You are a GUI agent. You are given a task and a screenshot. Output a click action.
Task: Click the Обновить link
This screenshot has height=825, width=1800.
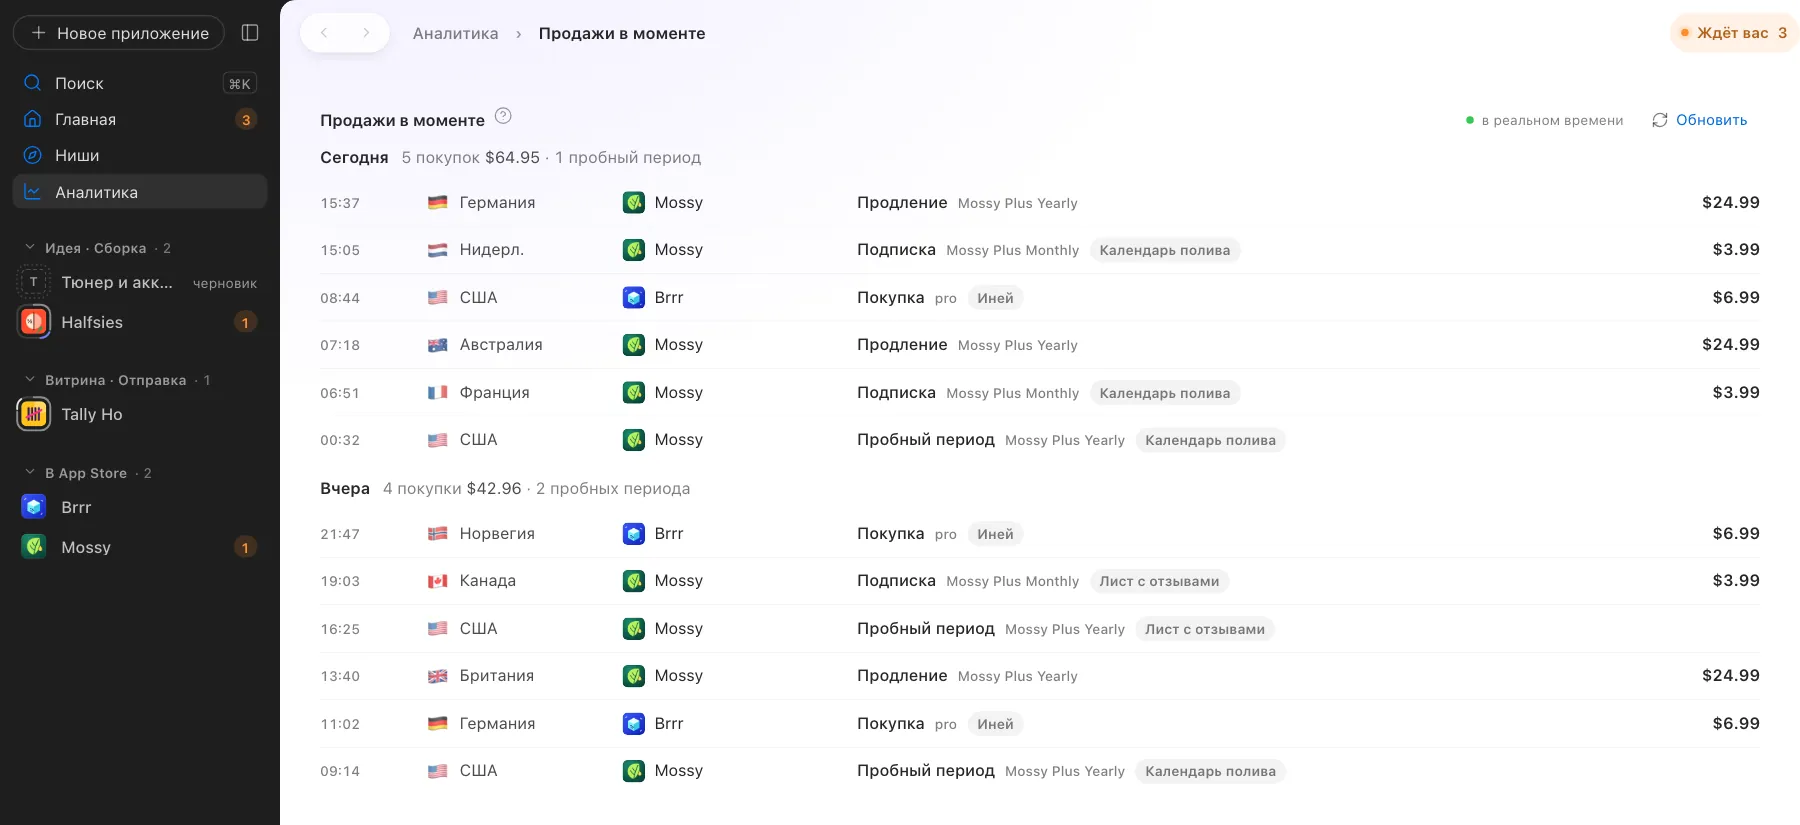(x=1711, y=120)
